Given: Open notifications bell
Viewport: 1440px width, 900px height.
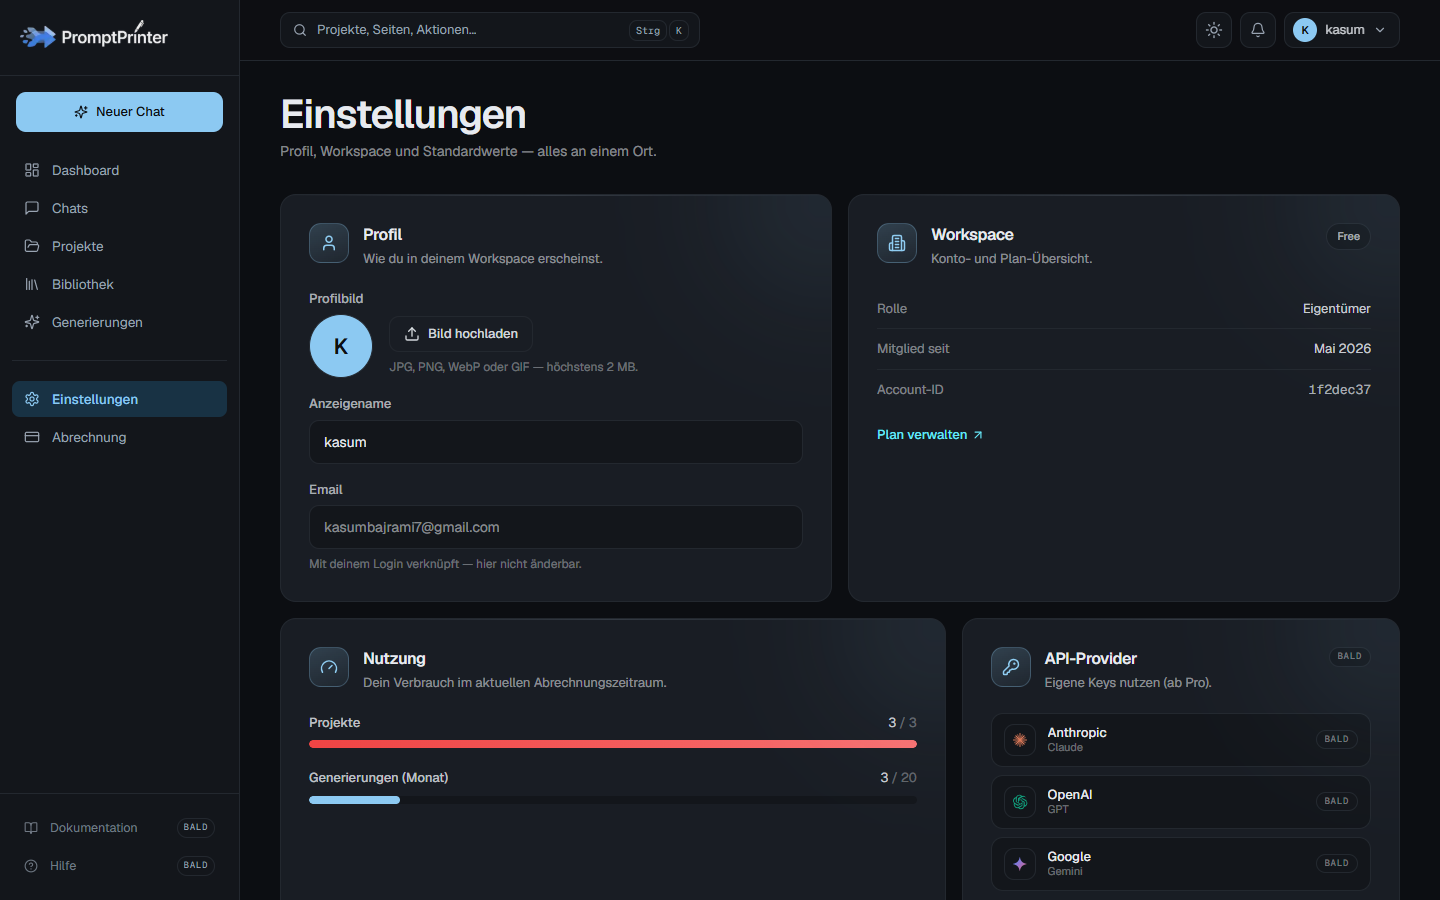Looking at the screenshot, I should (x=1258, y=30).
